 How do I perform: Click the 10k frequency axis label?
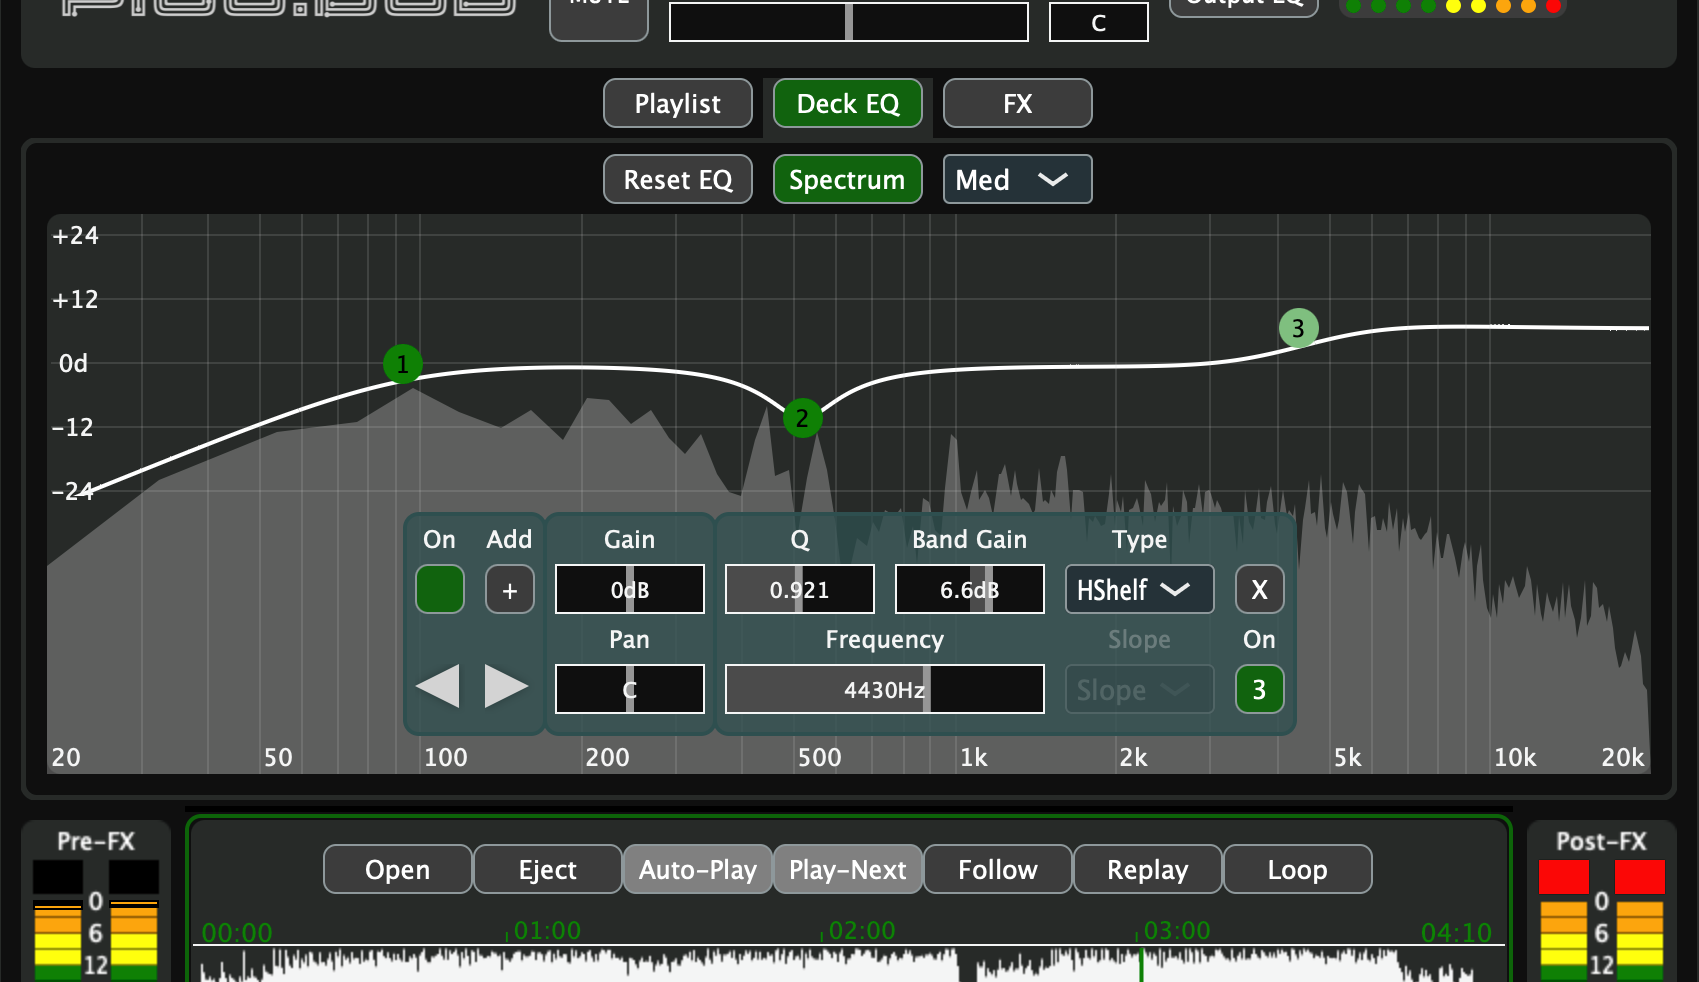1515,757
